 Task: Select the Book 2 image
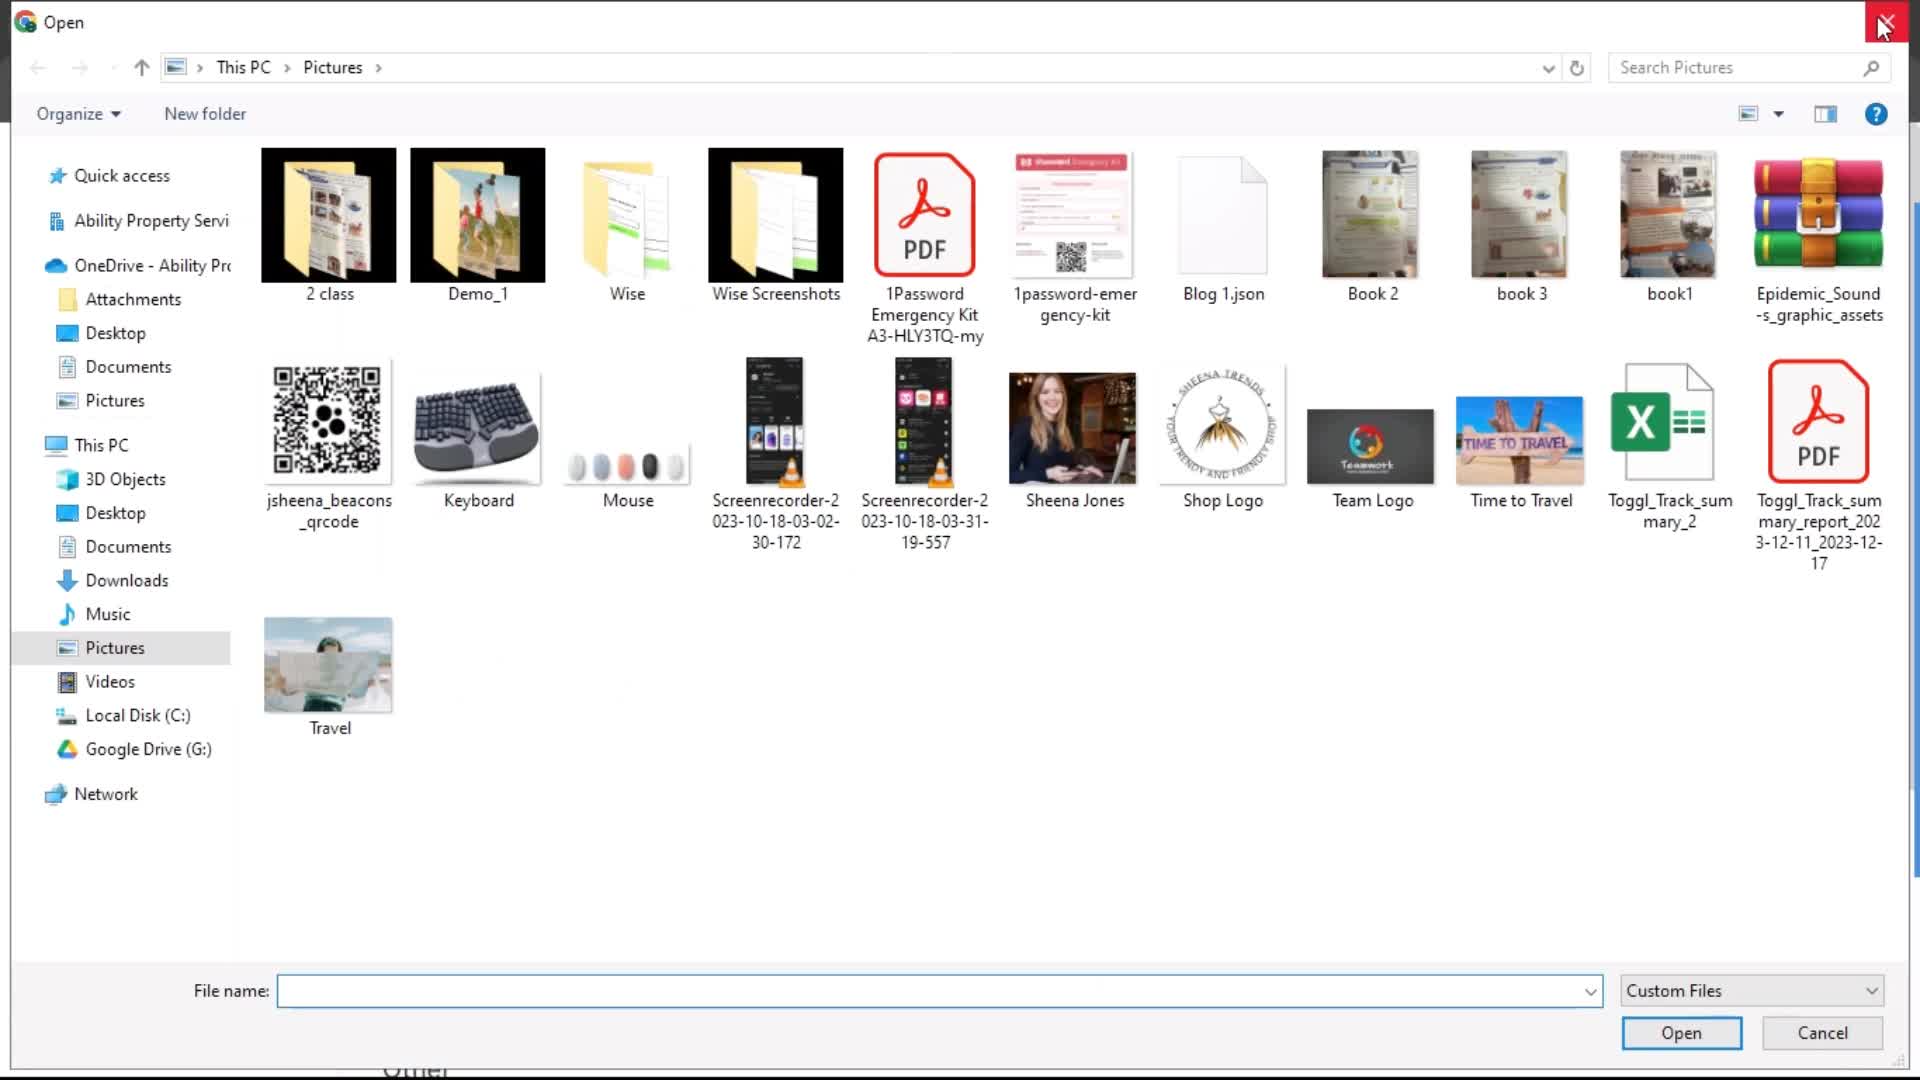[1372, 227]
